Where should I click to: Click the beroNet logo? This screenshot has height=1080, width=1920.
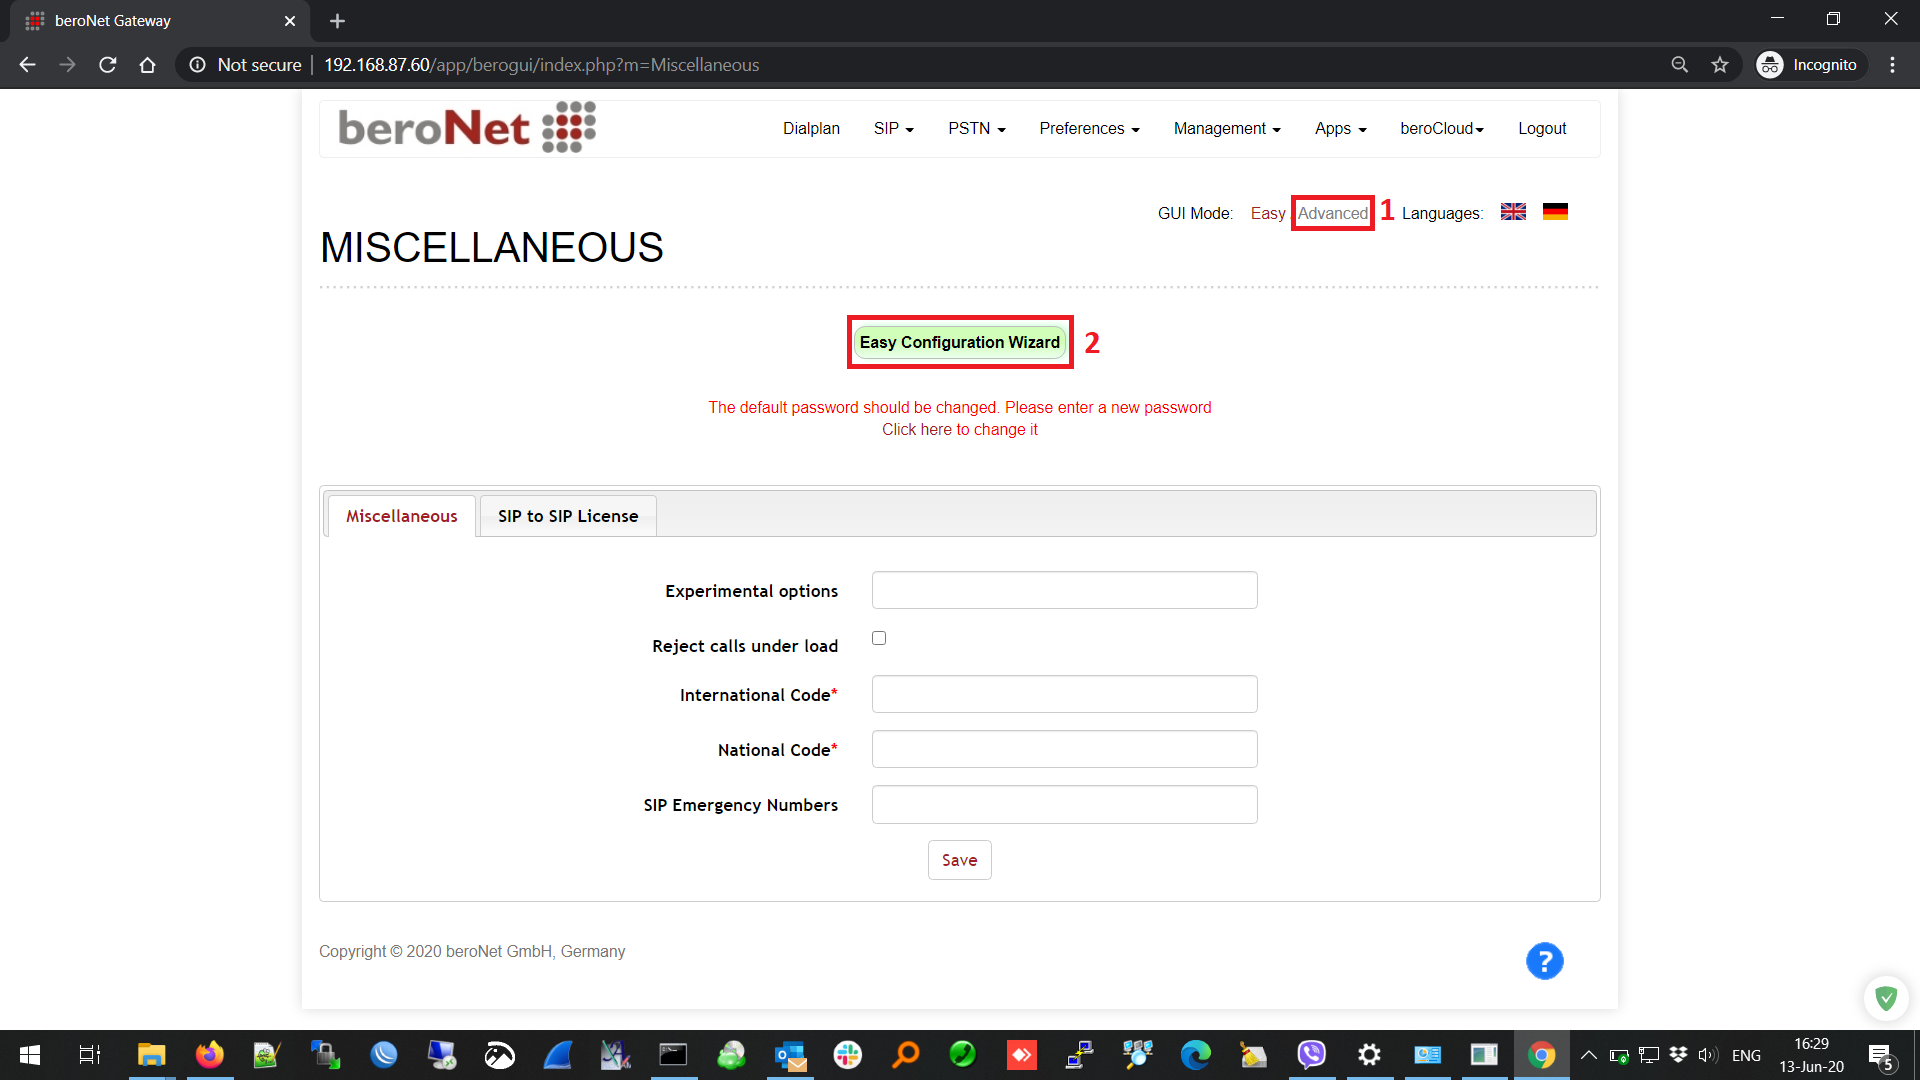pyautogui.click(x=467, y=128)
